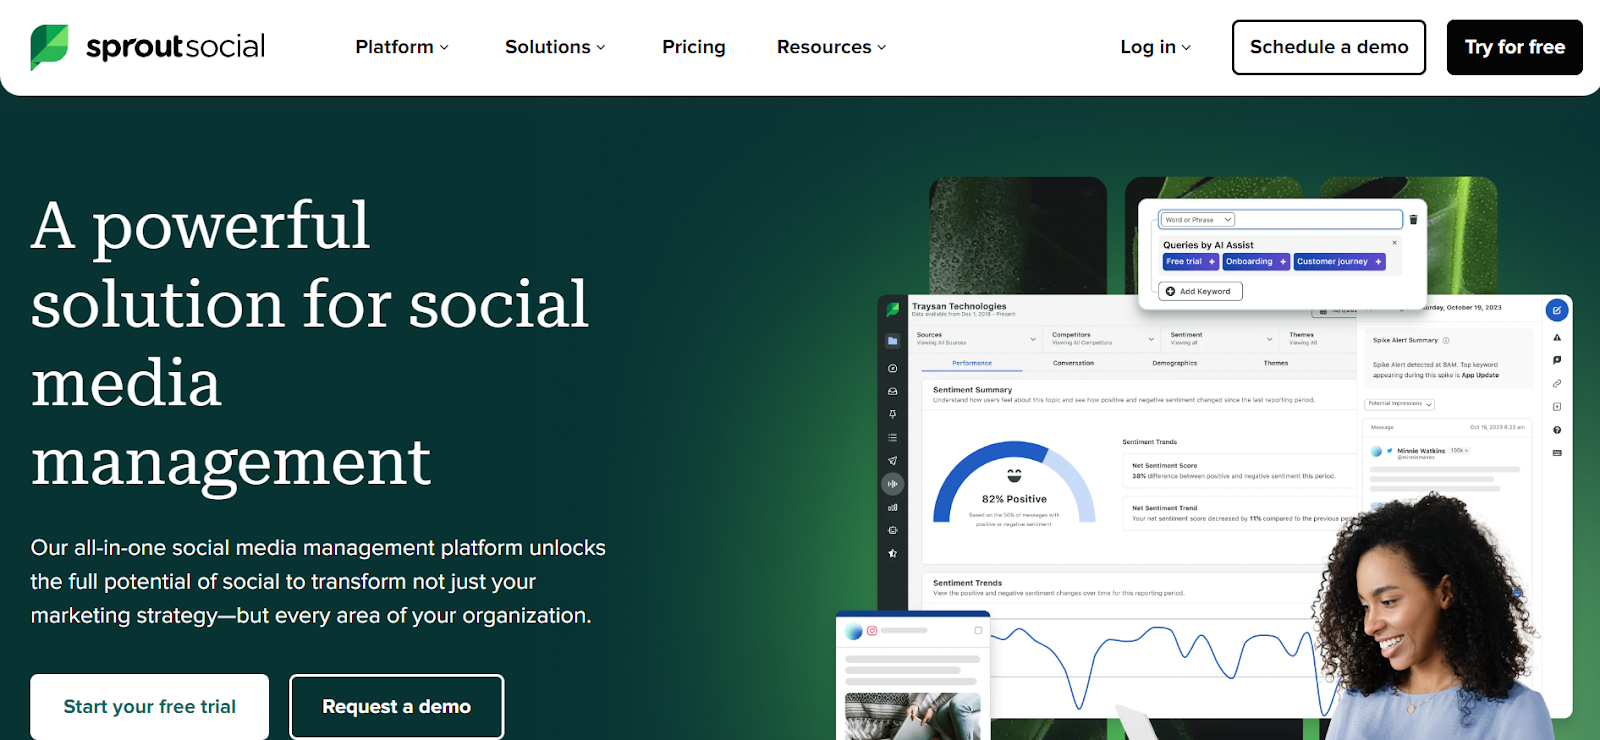Expand the Platform menu
The width and height of the screenshot is (1600, 740).
402,47
